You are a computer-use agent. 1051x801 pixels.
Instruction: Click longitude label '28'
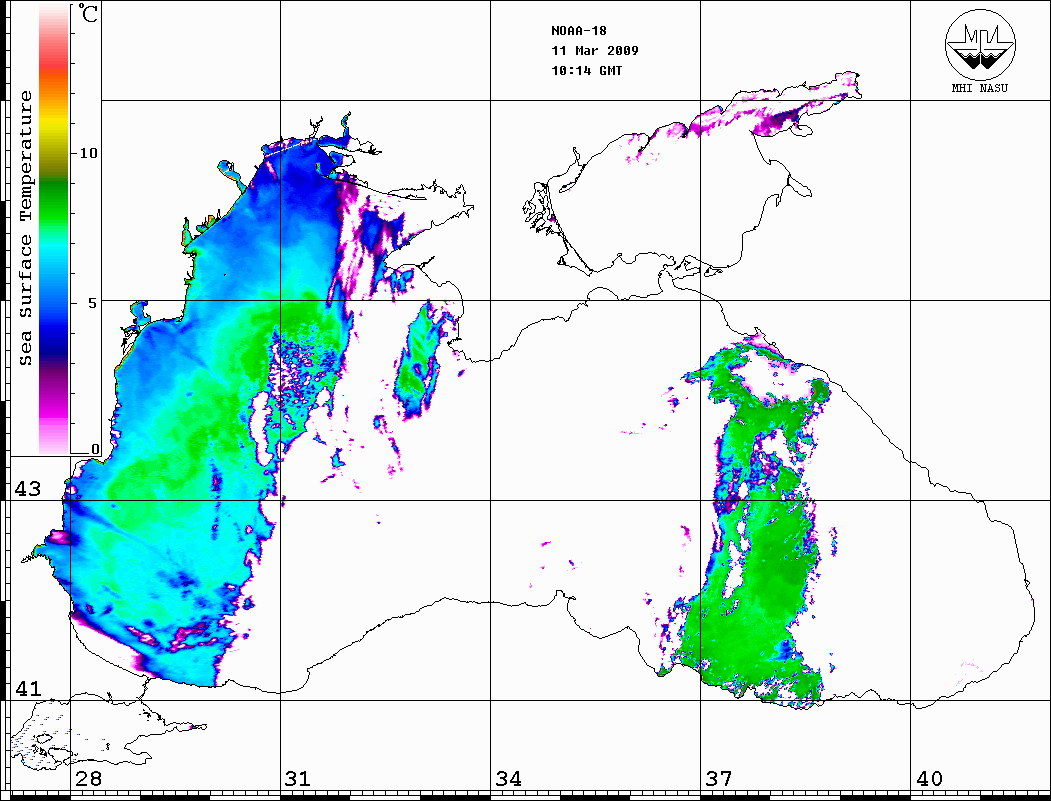click(88, 779)
